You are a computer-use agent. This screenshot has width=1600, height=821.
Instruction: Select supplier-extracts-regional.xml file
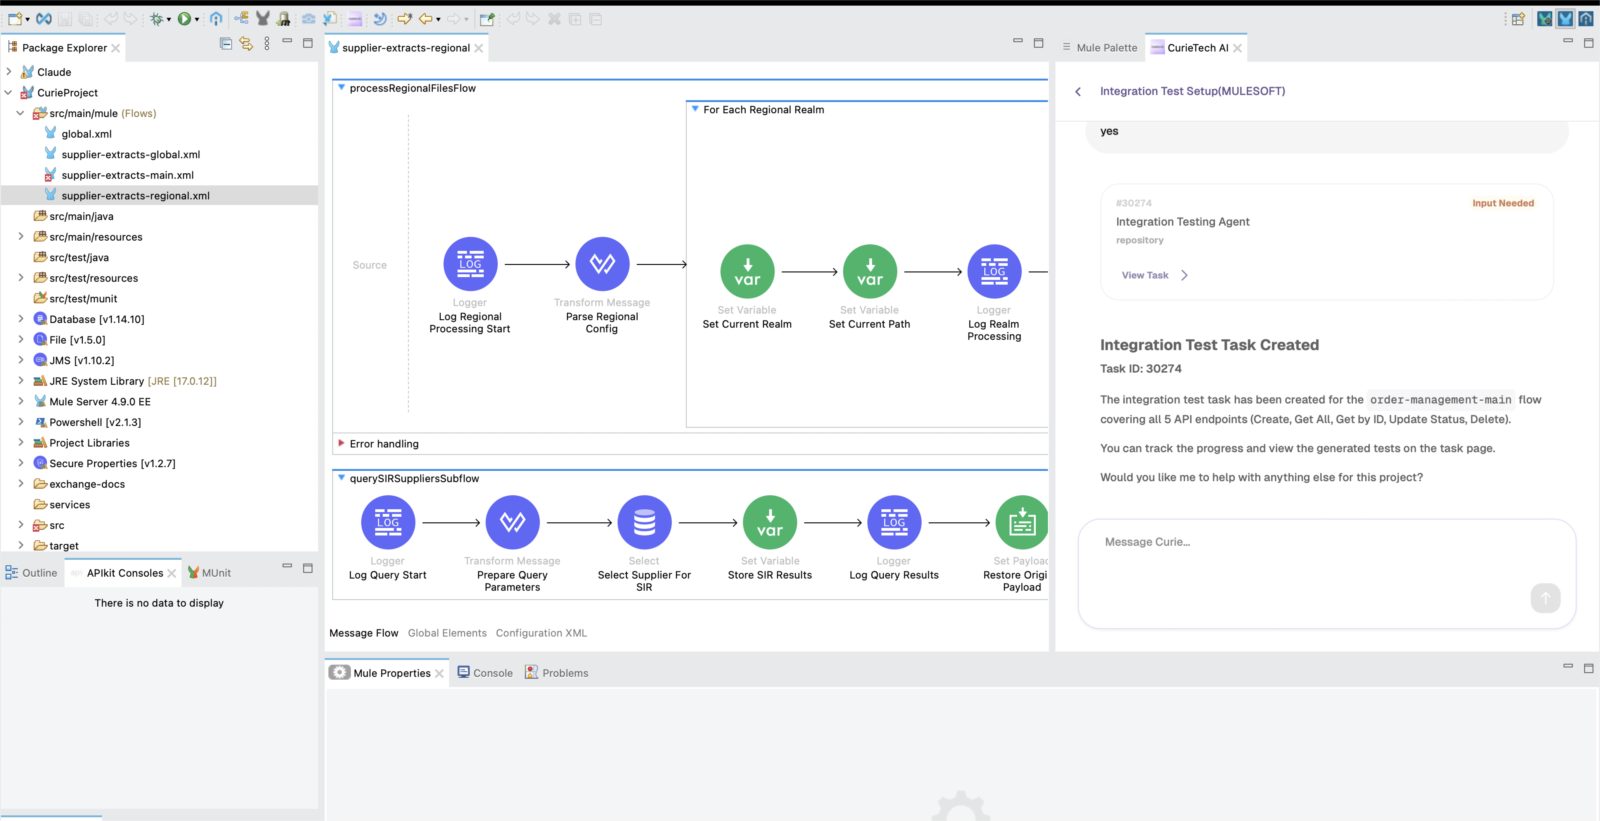135,196
